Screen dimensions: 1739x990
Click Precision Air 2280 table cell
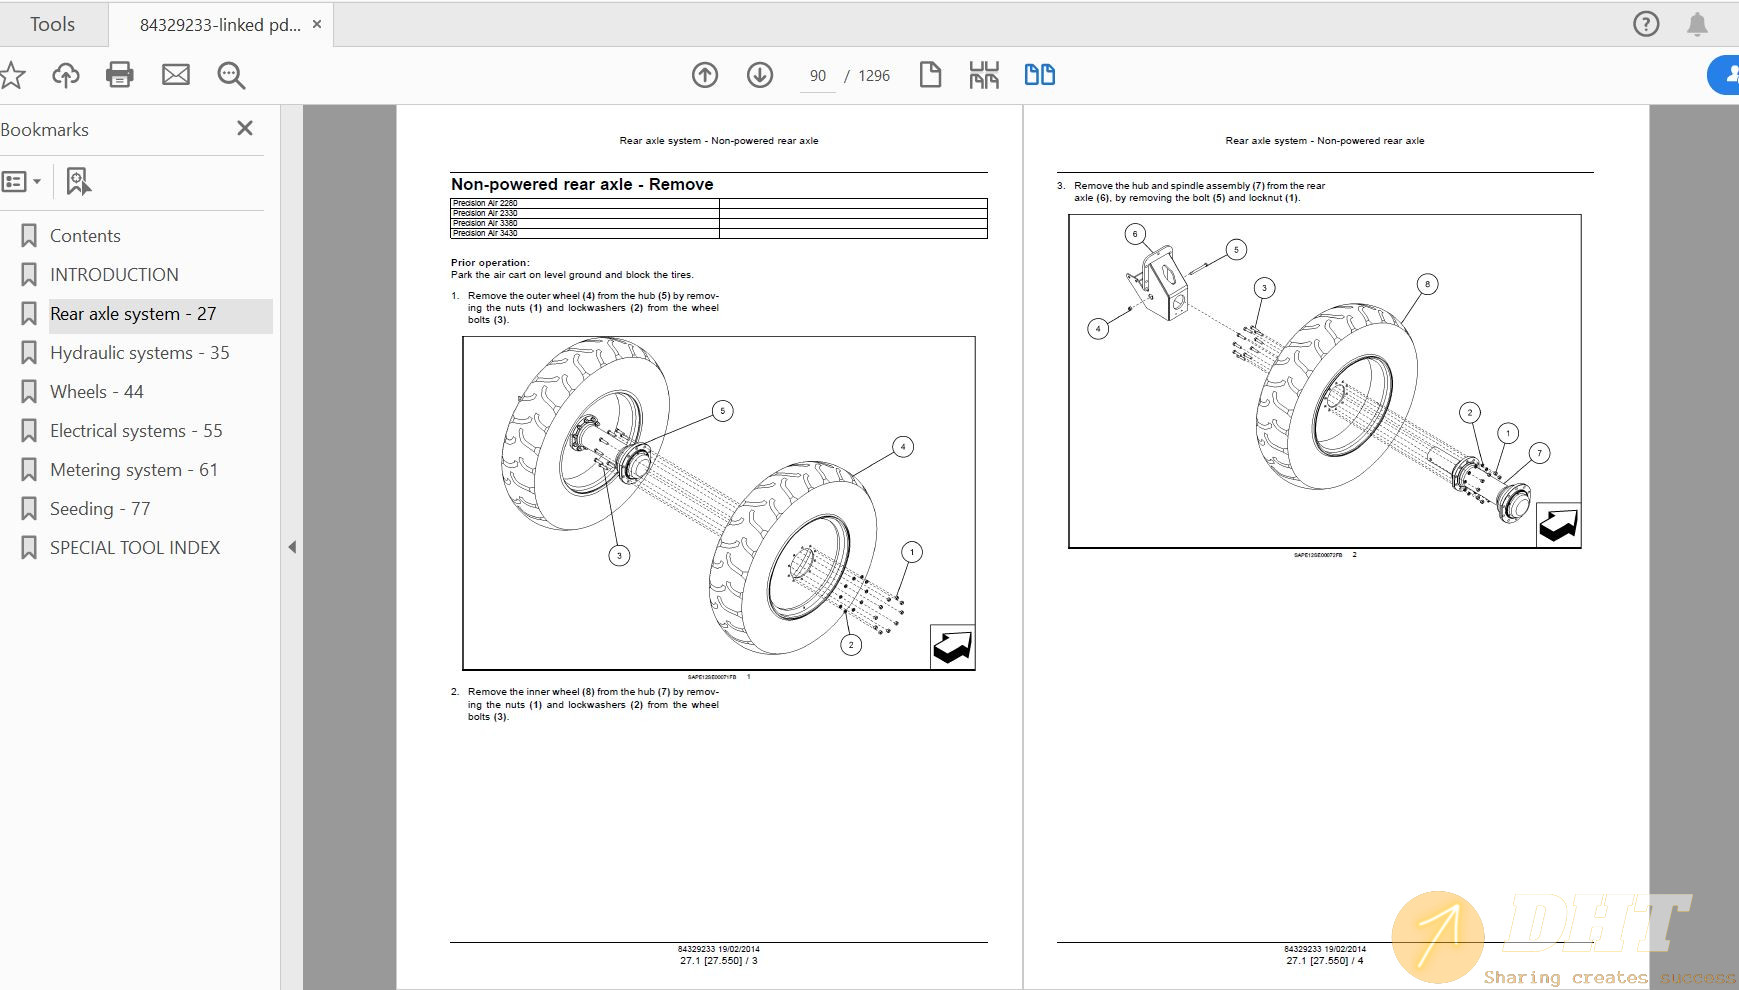tap(585, 203)
